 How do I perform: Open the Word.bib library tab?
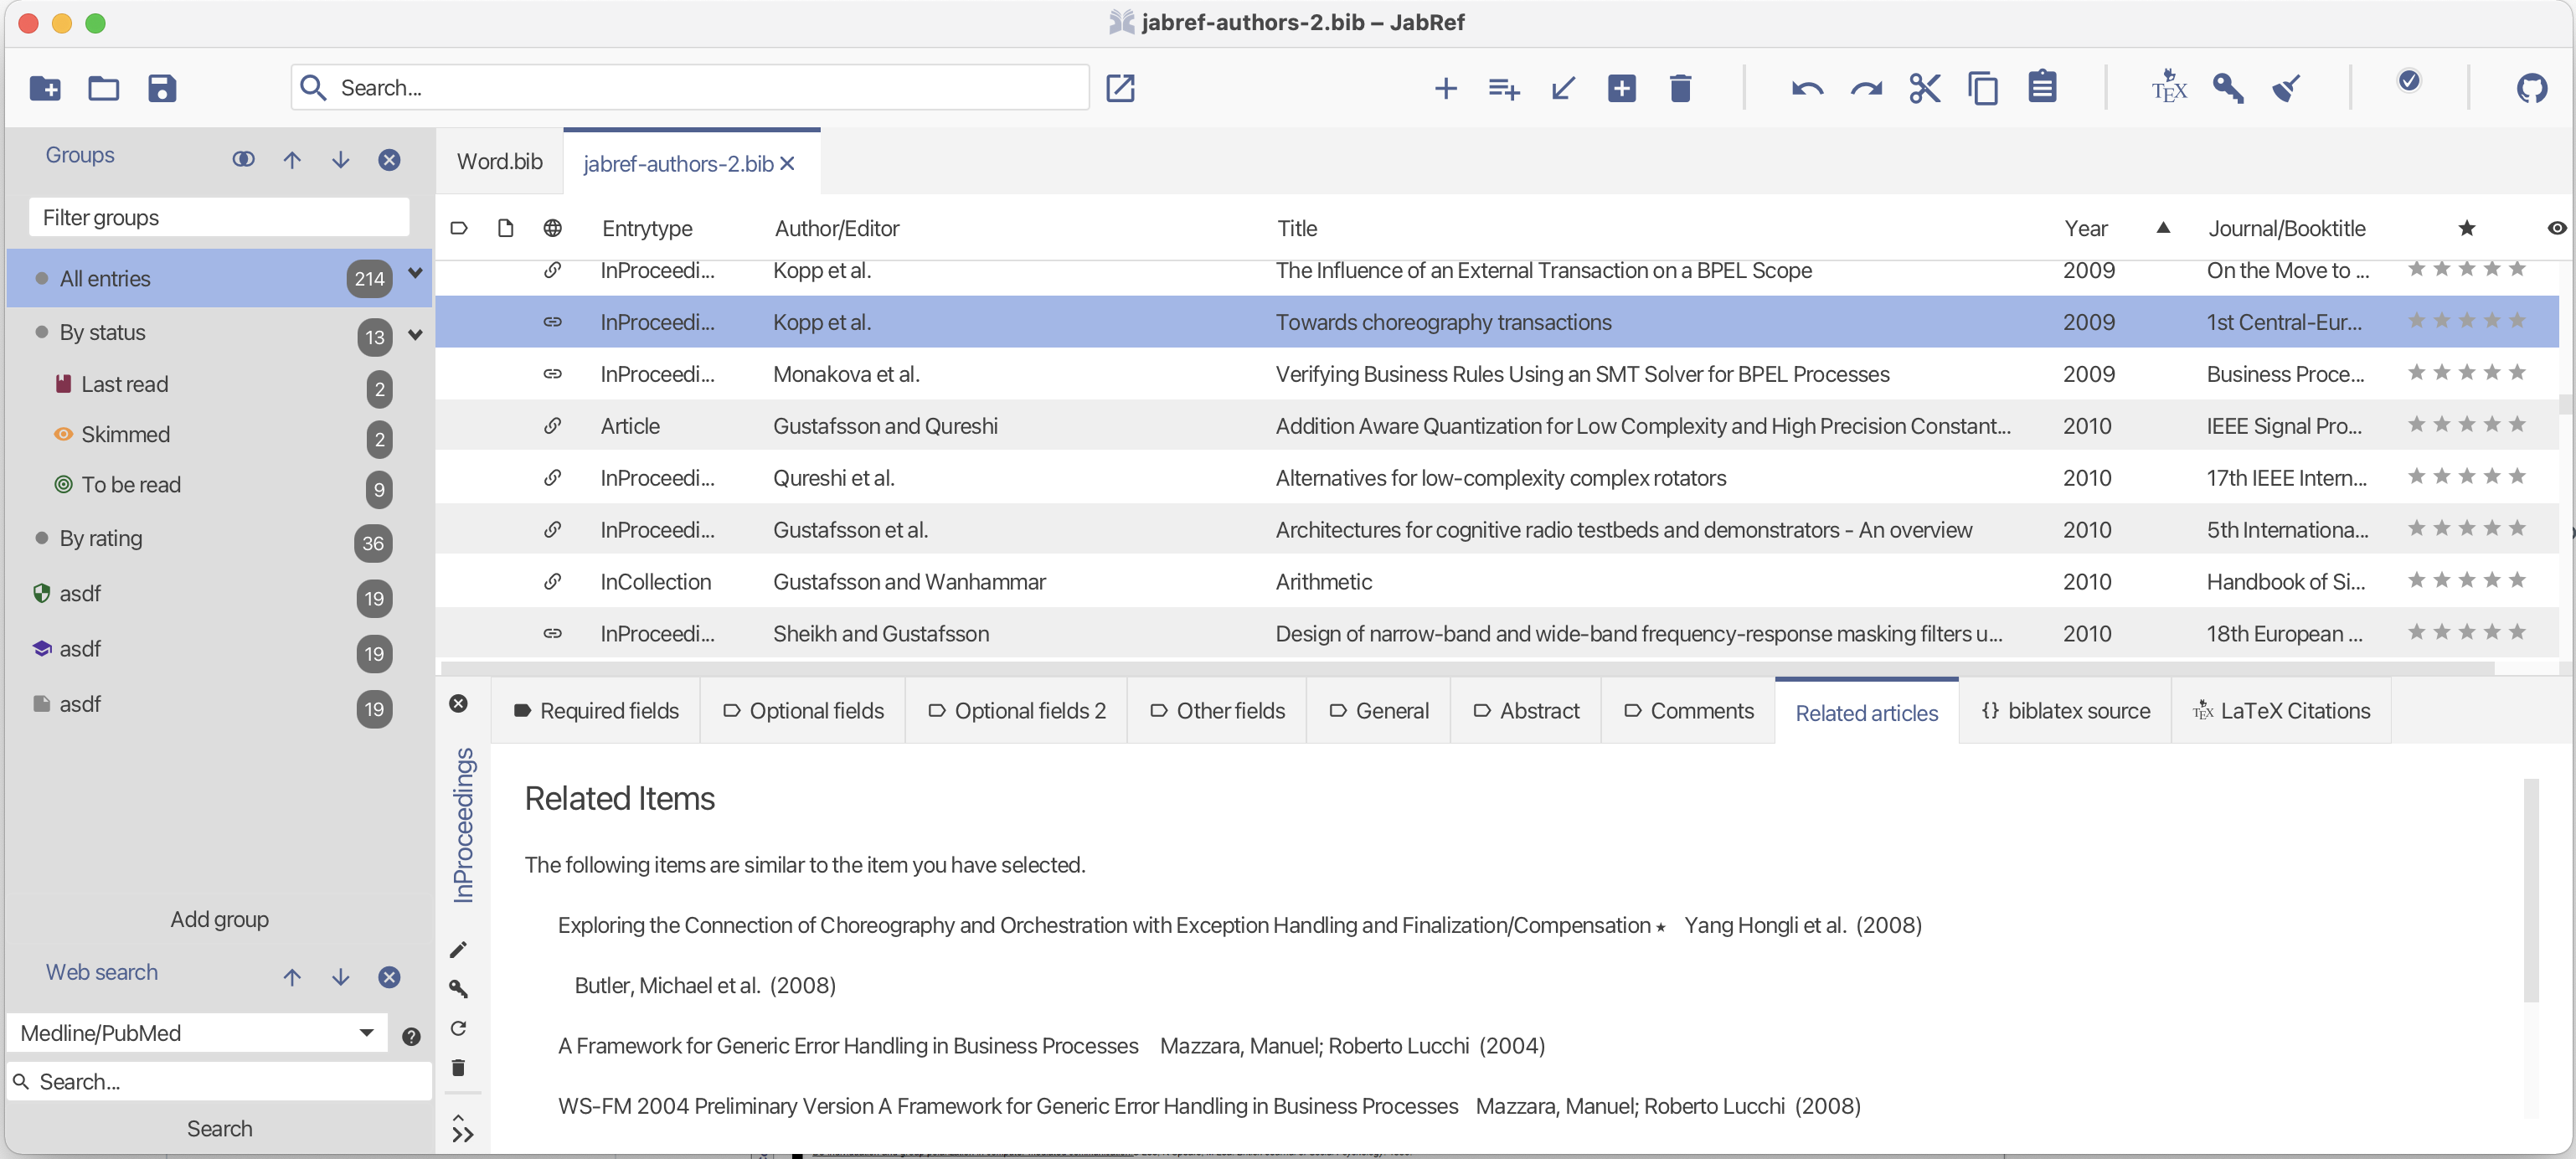[499, 162]
